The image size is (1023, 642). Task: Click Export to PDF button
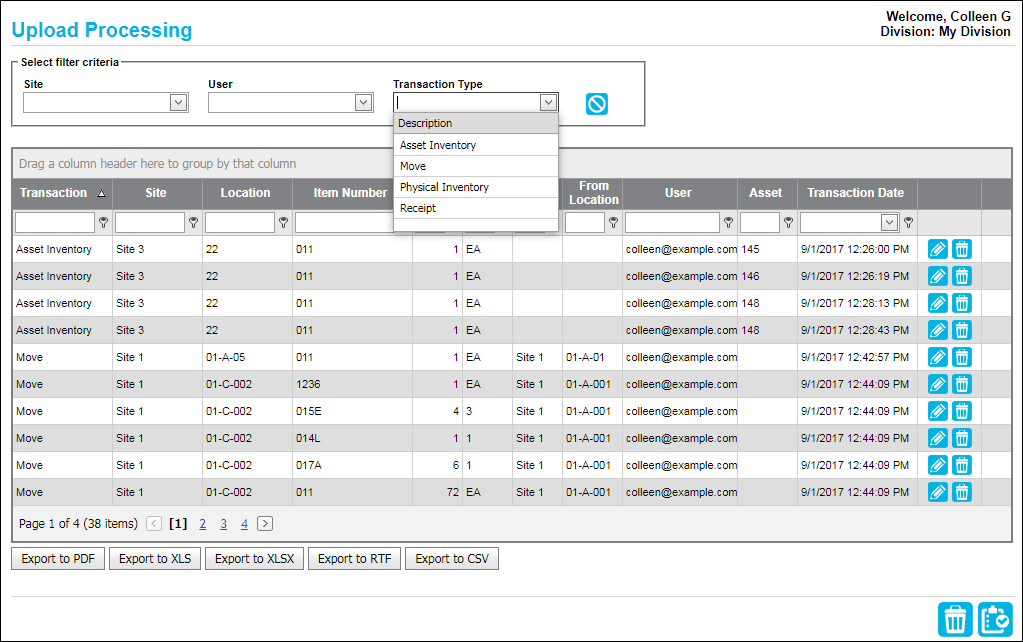tap(58, 558)
